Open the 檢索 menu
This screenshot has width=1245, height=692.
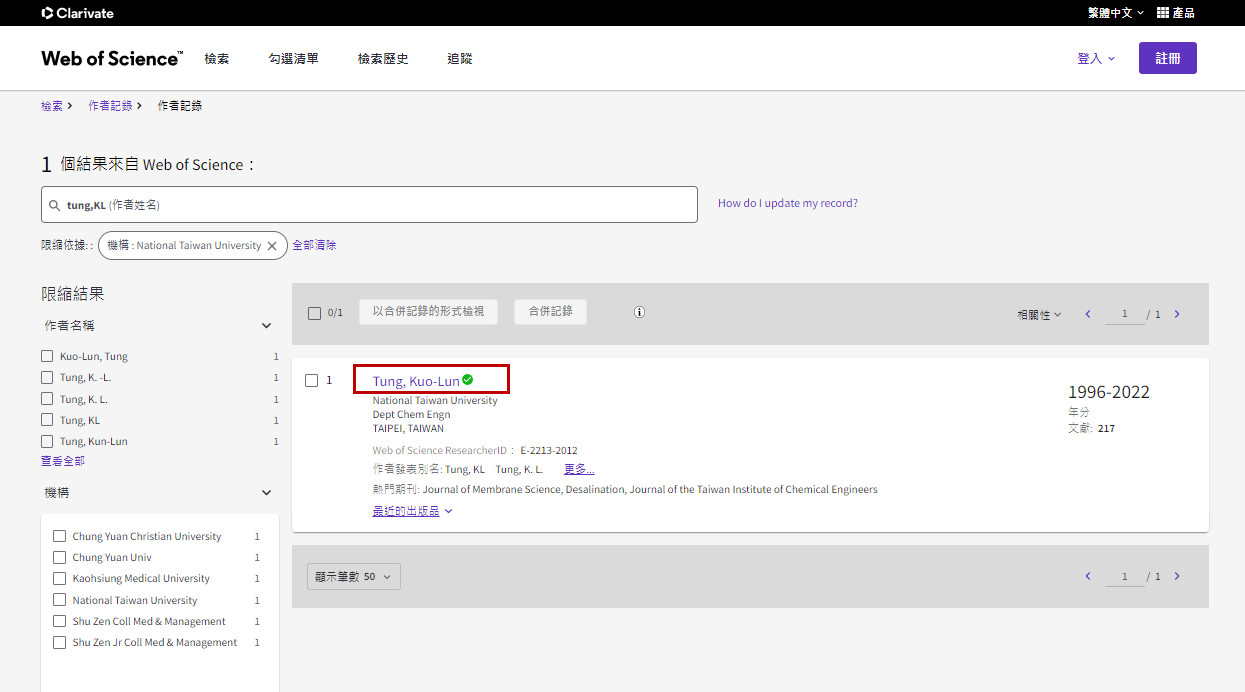point(217,59)
